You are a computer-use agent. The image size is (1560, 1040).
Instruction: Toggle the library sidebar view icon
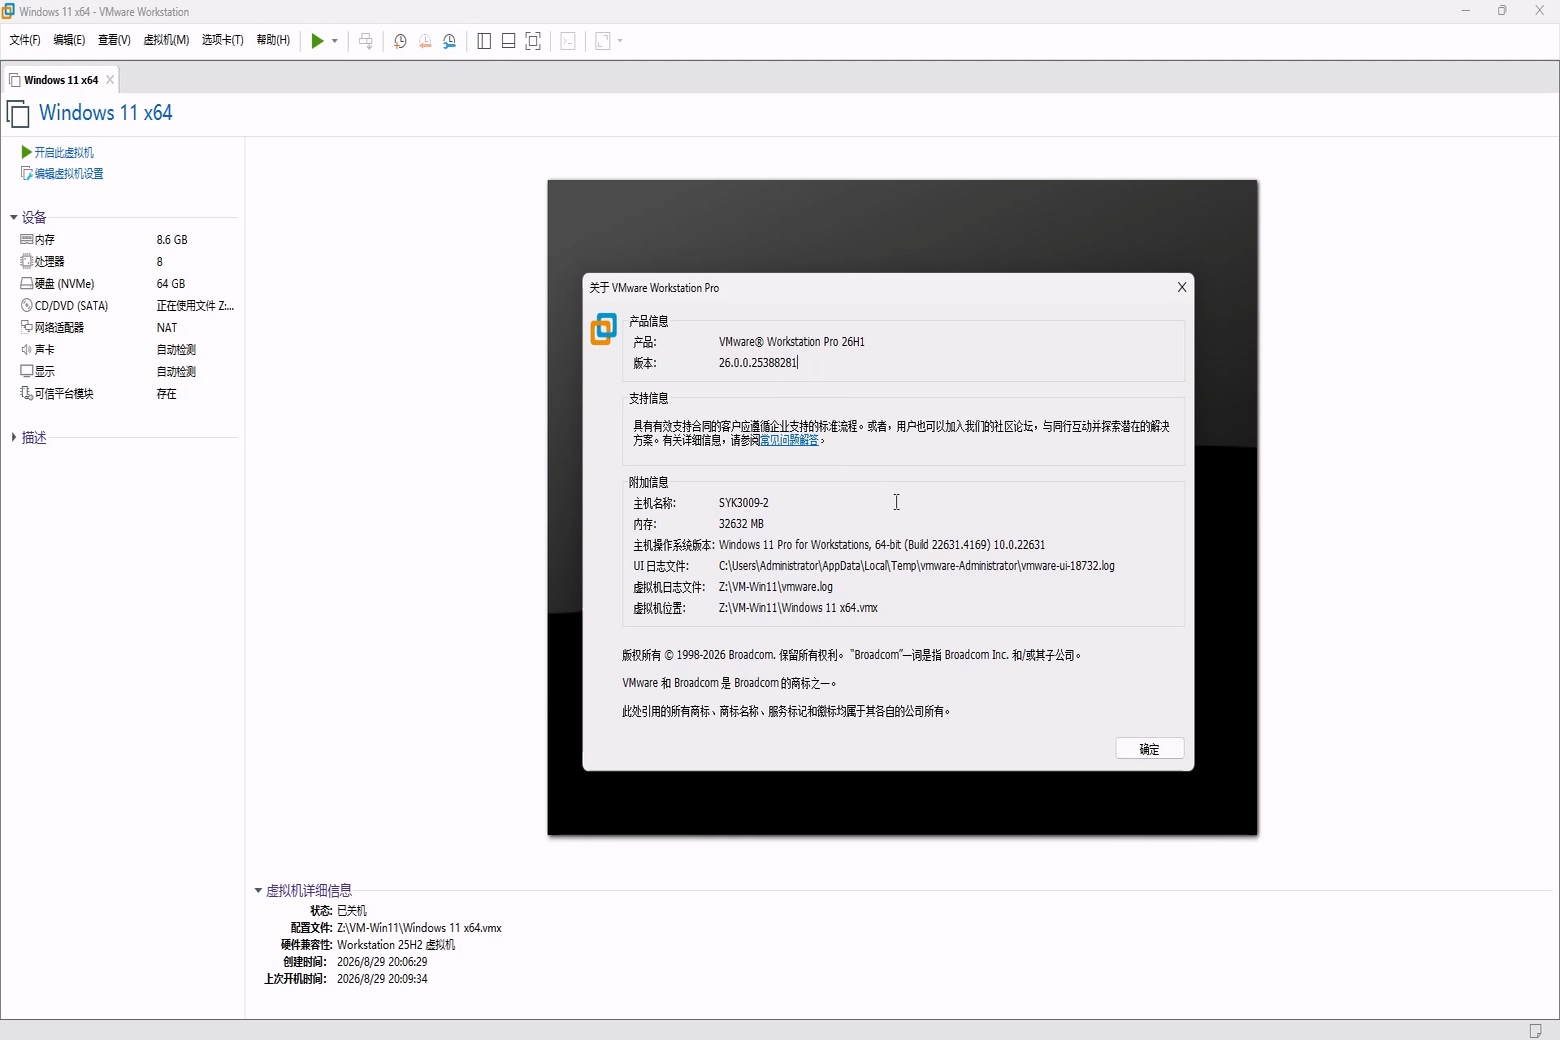pos(484,41)
